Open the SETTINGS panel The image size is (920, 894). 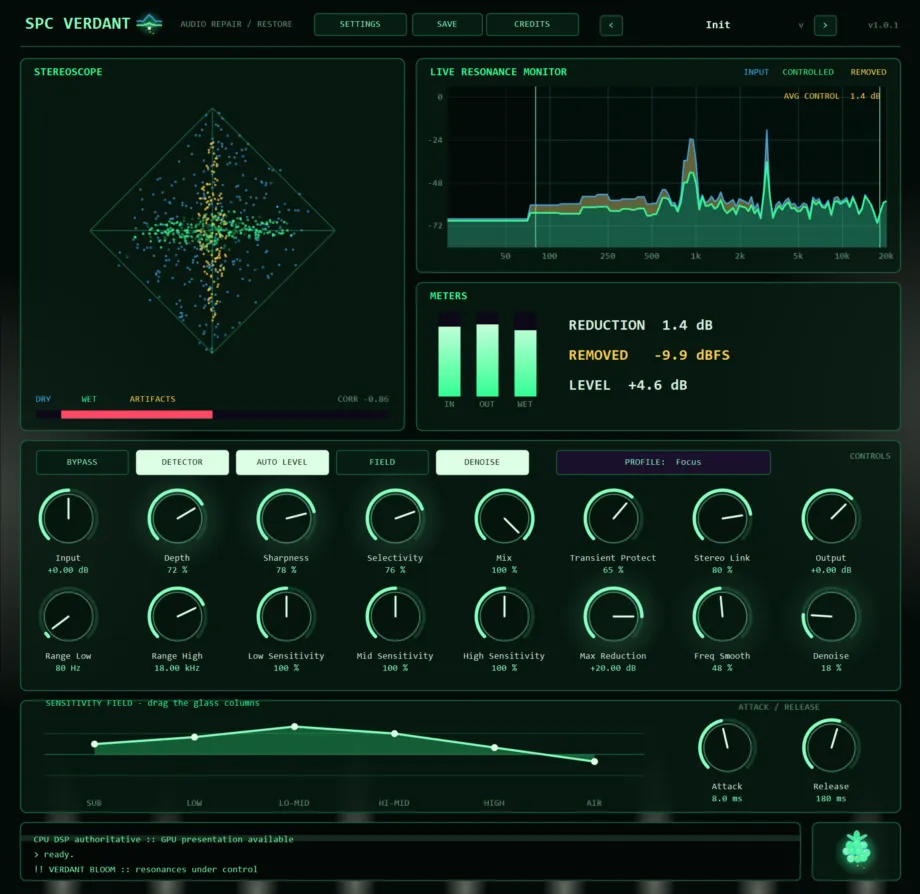pyautogui.click(x=360, y=24)
